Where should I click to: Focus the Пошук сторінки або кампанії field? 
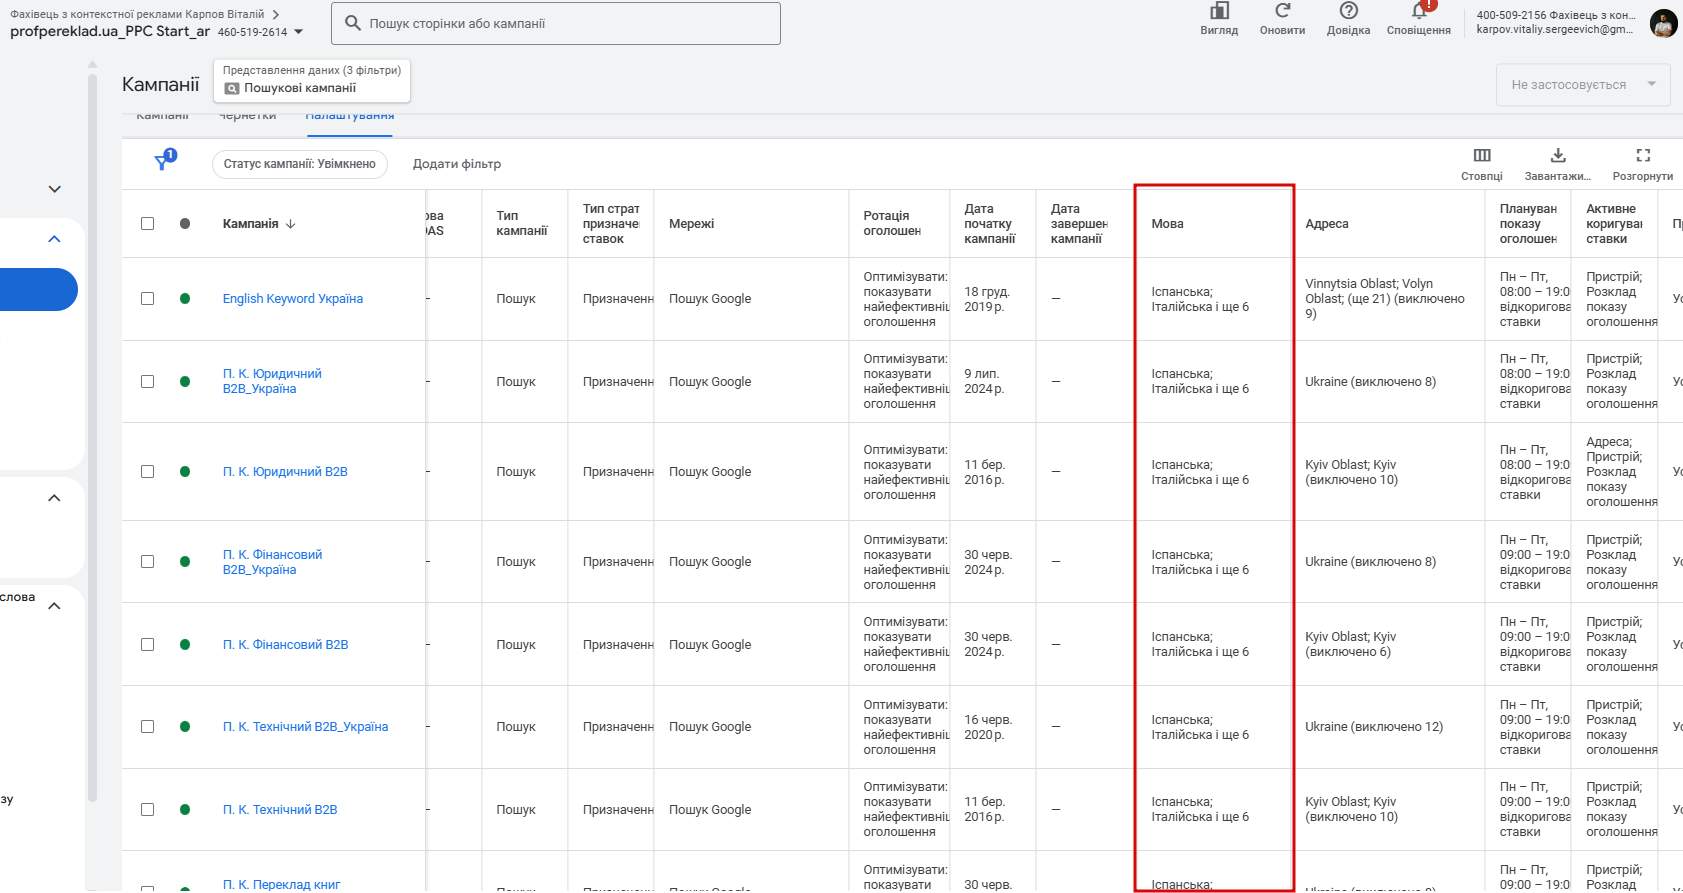556,23
